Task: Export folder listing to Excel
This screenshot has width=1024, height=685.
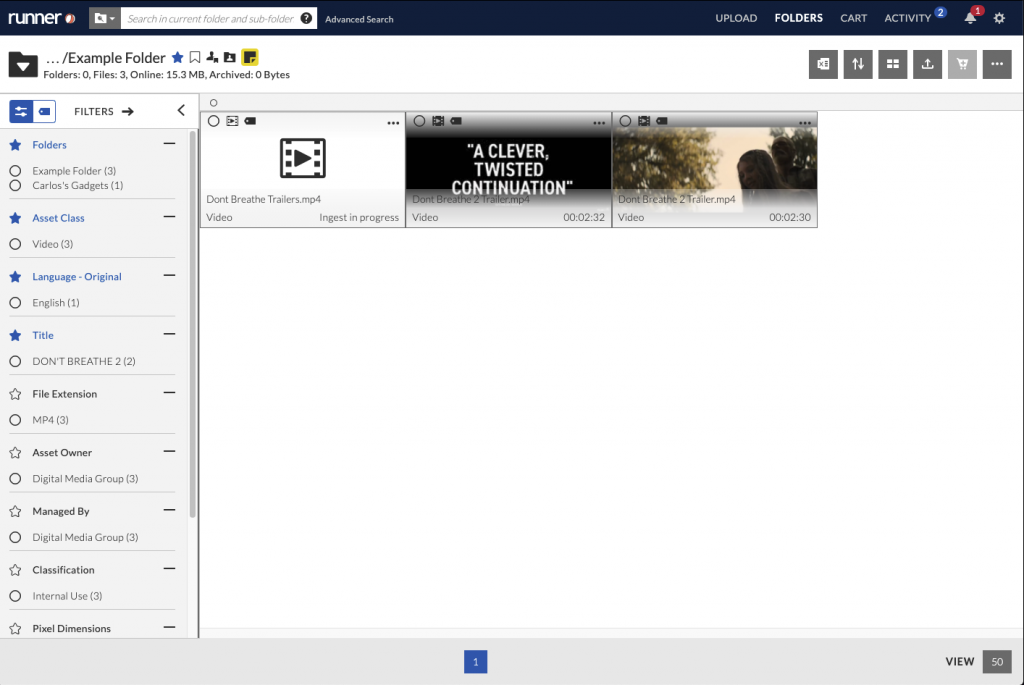Action: (x=823, y=64)
